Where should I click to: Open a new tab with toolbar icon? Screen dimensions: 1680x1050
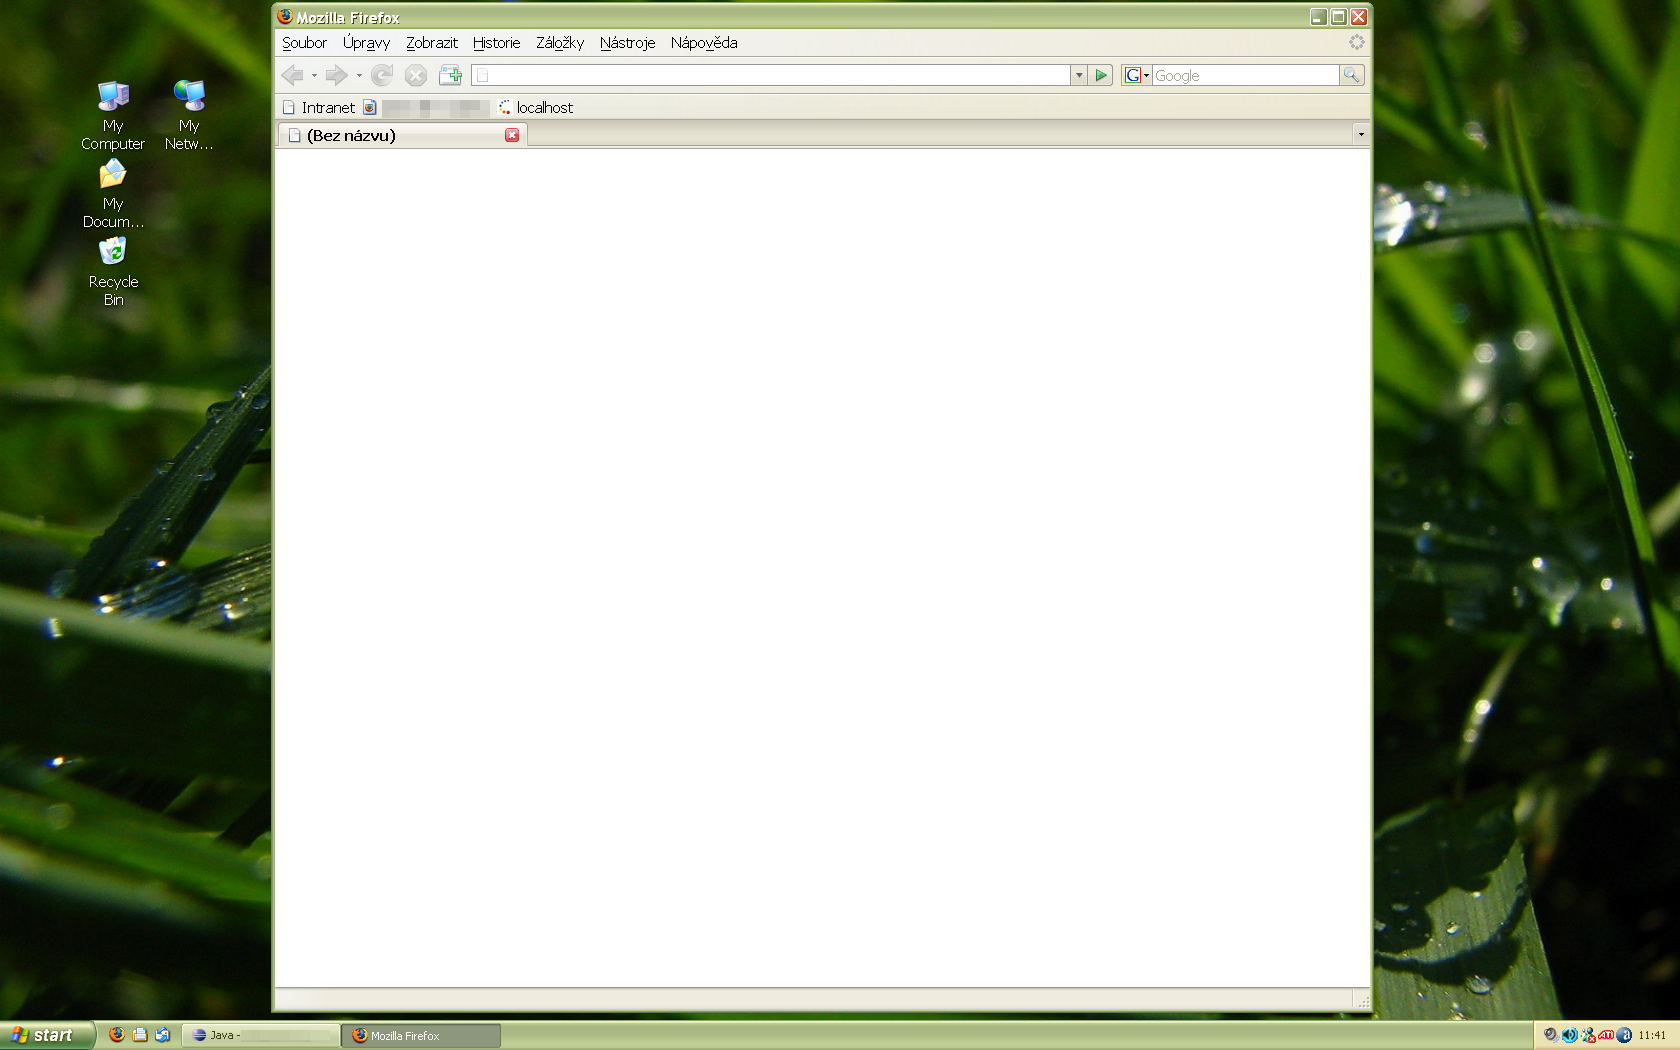coord(450,75)
